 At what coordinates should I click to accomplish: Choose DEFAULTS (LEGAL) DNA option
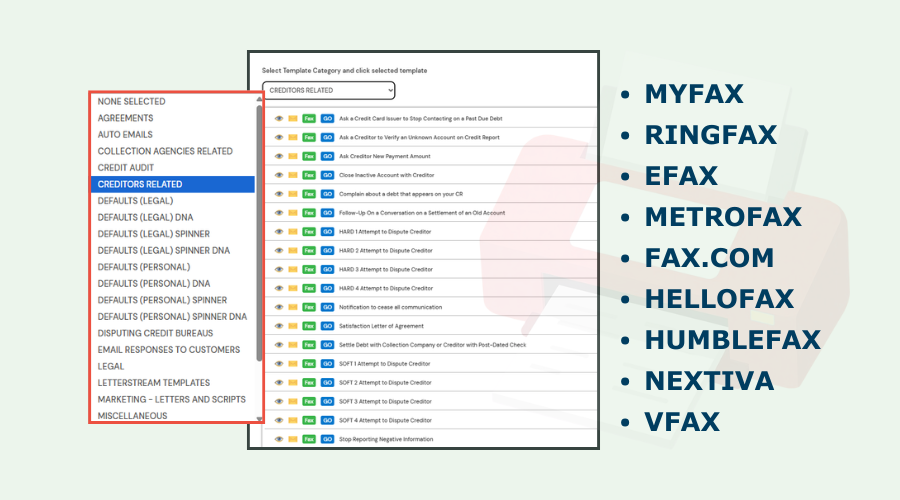tap(173, 218)
